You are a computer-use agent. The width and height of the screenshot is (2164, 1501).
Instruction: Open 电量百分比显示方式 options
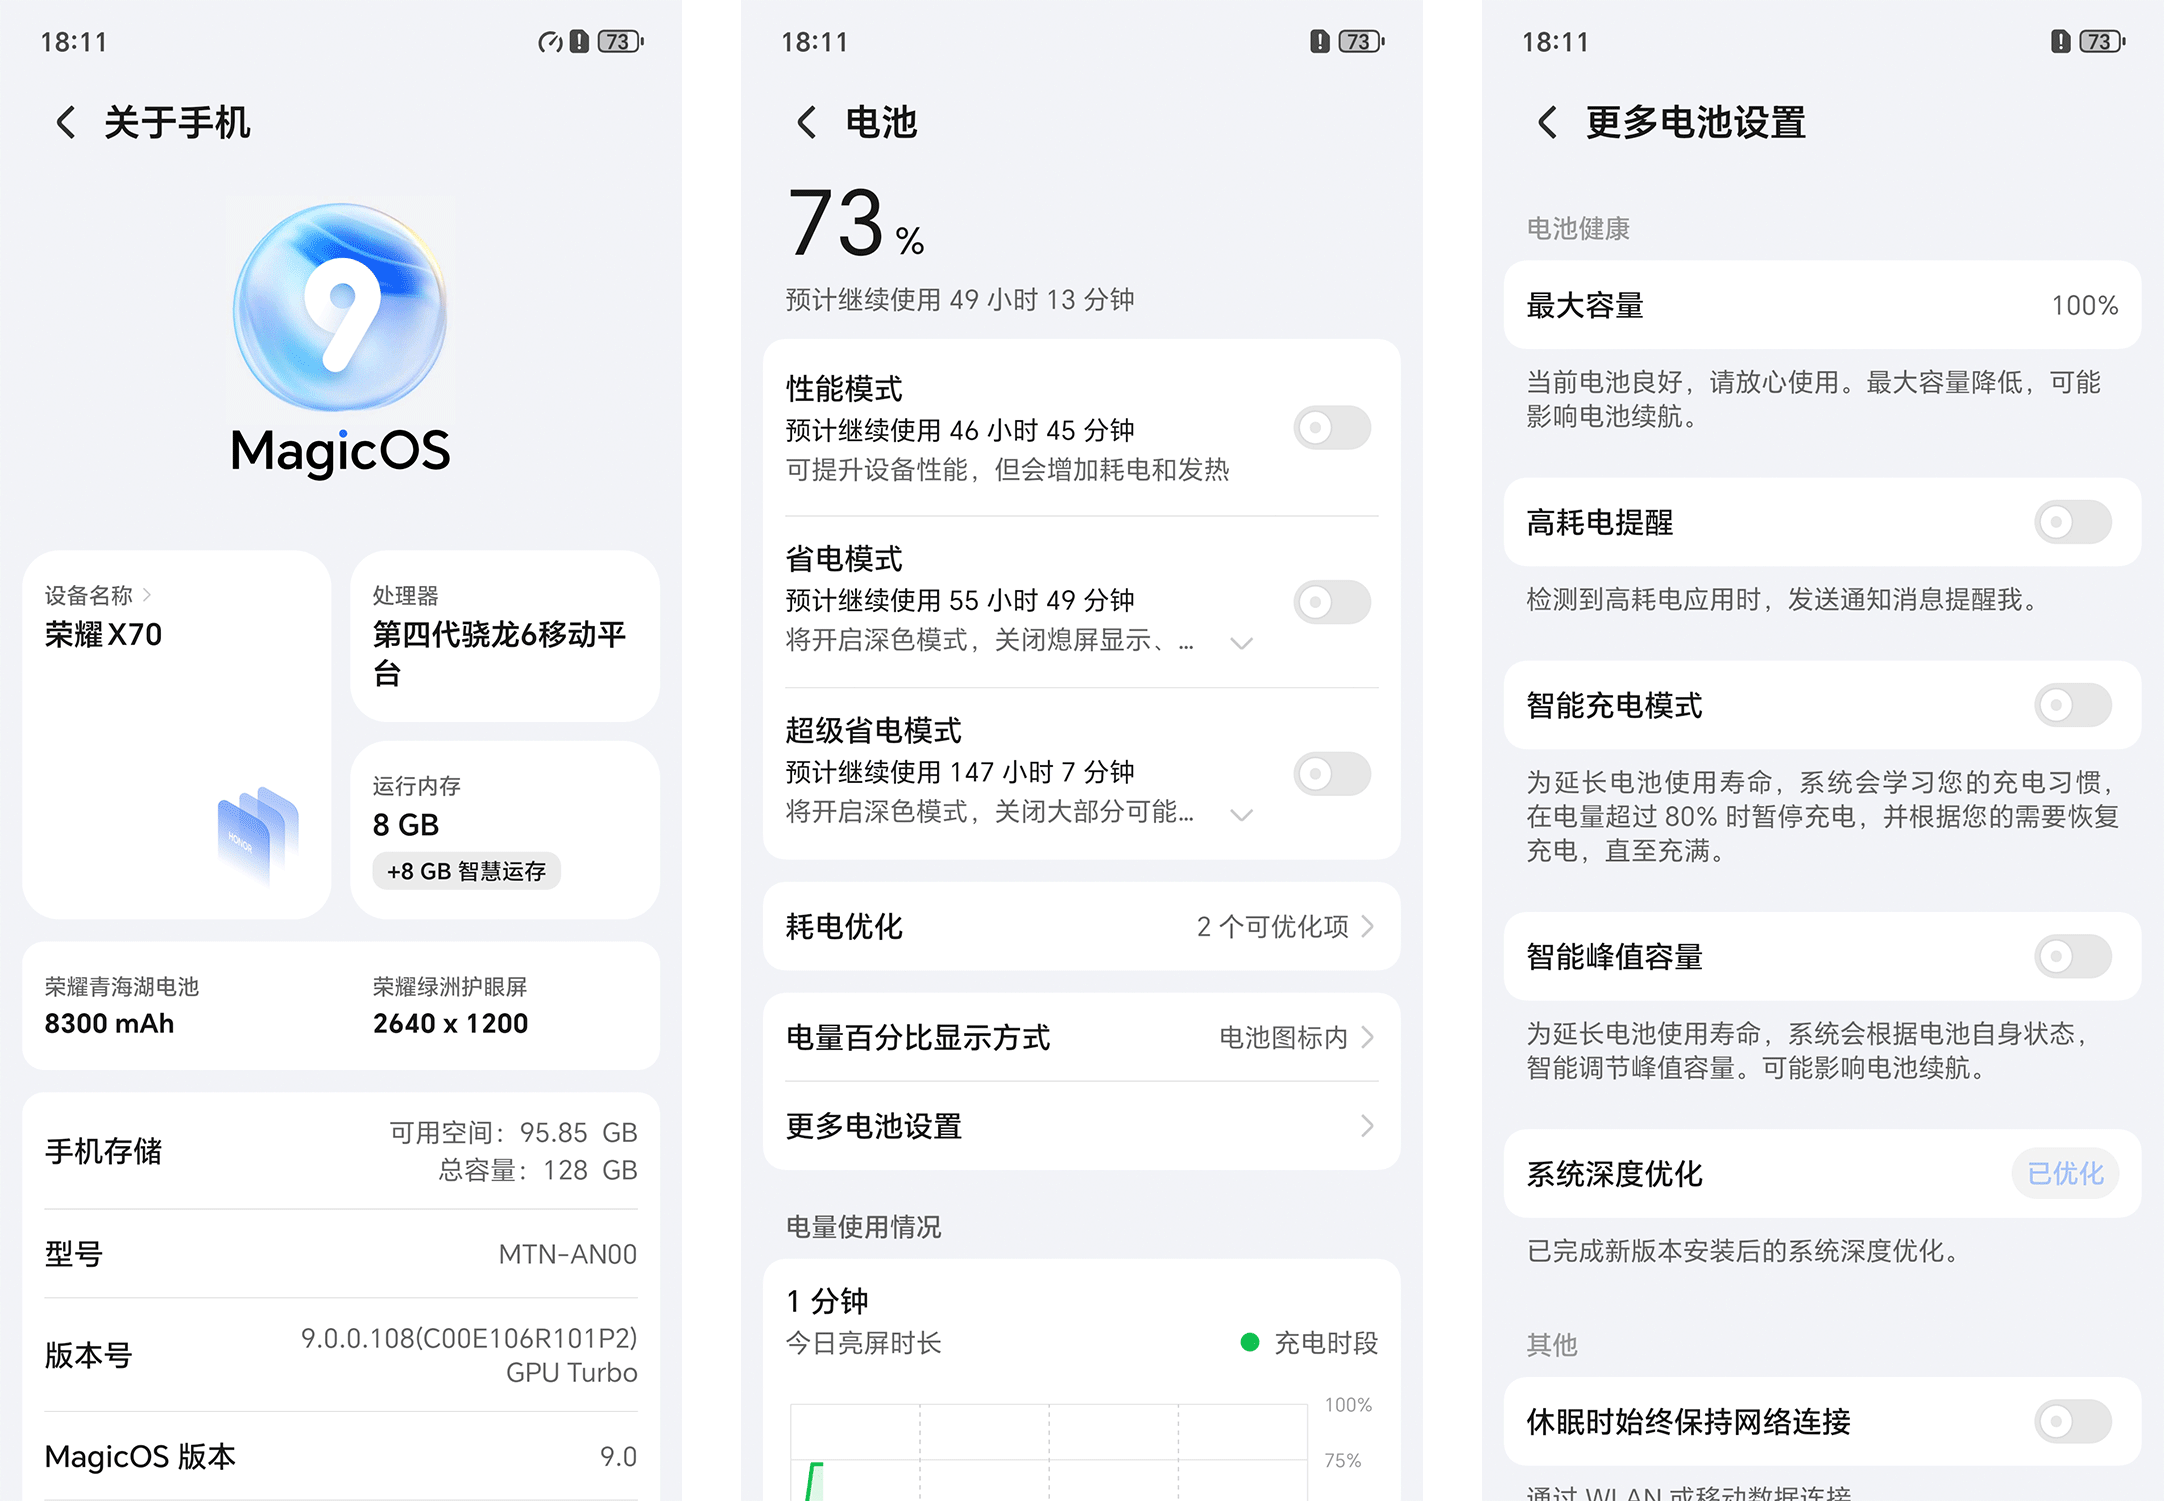tap(1081, 1038)
